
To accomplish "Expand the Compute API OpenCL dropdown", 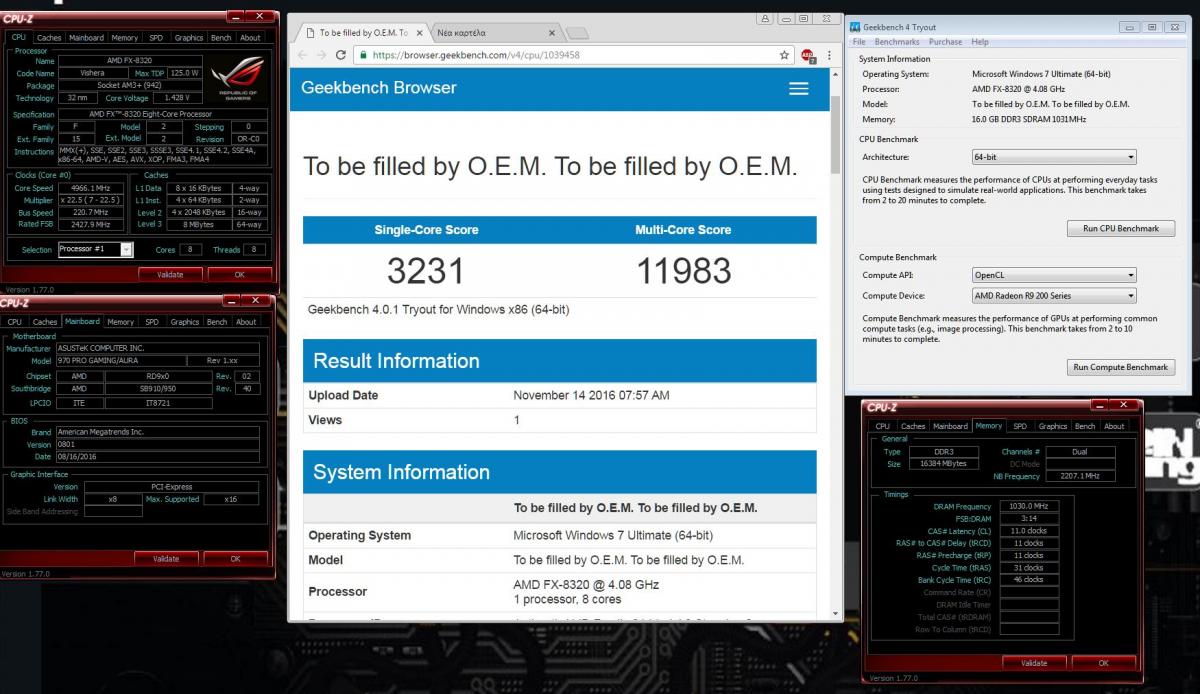I will point(1054,275).
